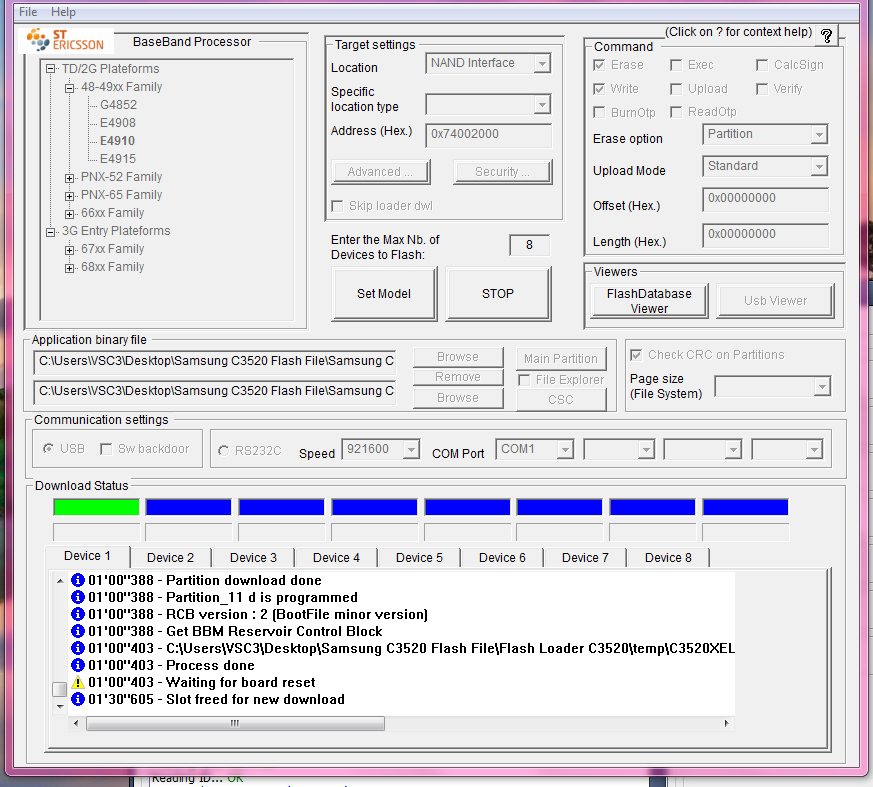This screenshot has width=873, height=787.
Task: Enable the BurnOtp checkbox
Action: click(x=599, y=112)
